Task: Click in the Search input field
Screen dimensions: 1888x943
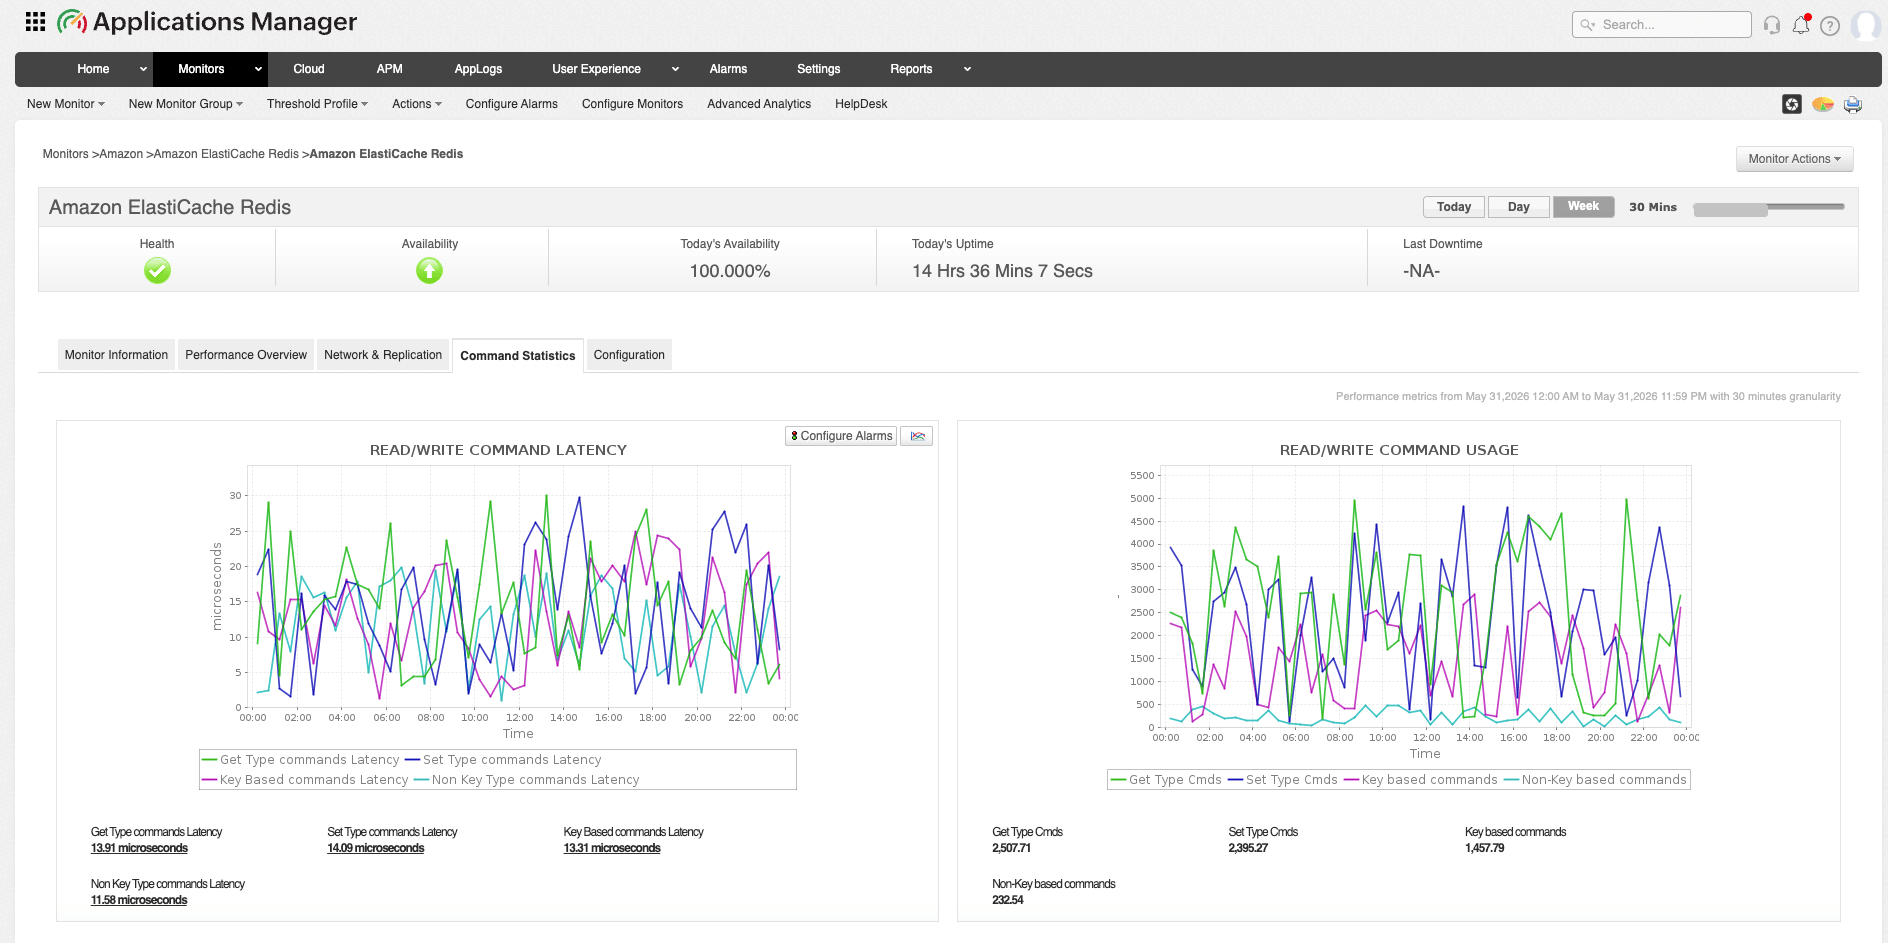Action: point(1662,25)
